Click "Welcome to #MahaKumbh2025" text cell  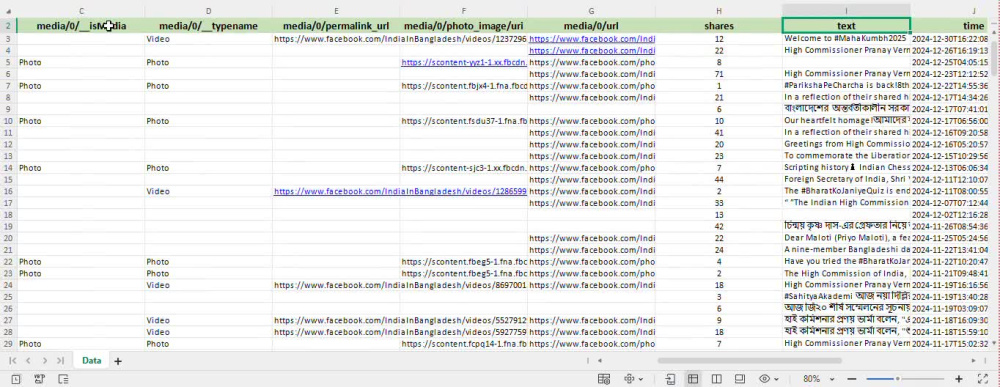pyautogui.click(x=846, y=39)
